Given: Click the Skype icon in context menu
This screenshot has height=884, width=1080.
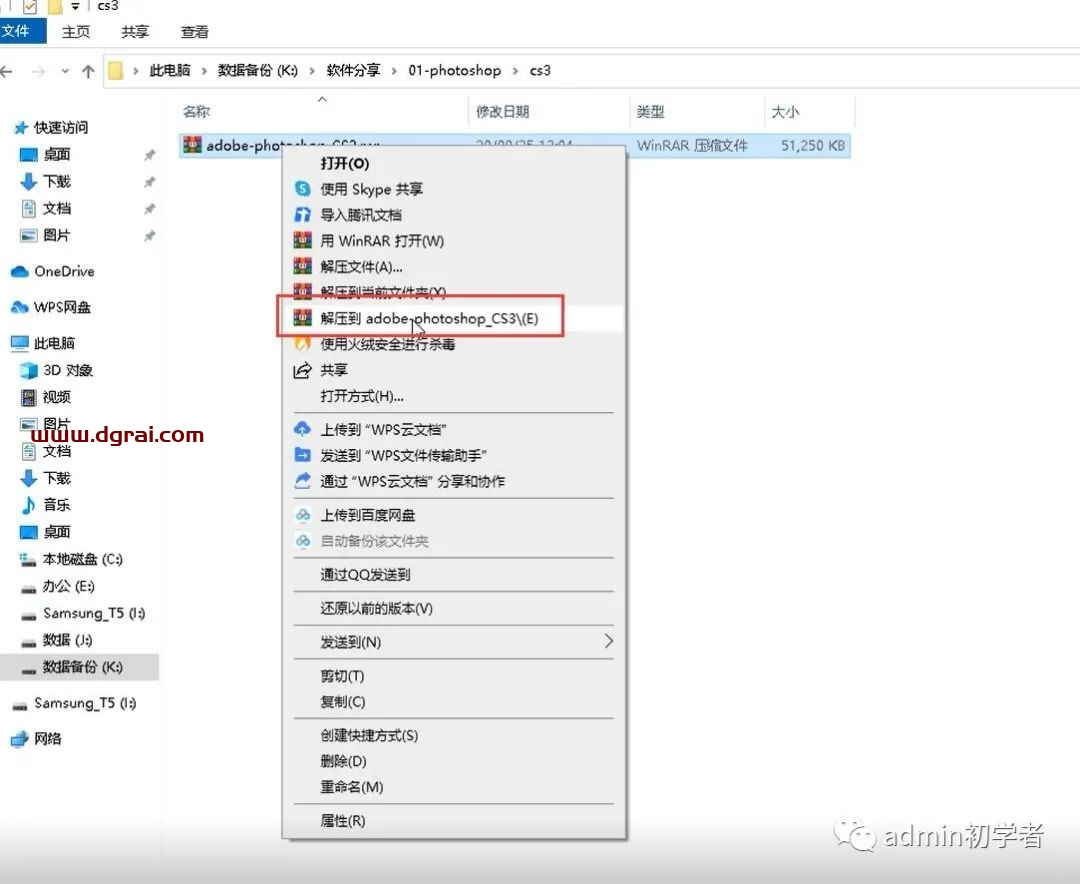Looking at the screenshot, I should (302, 189).
